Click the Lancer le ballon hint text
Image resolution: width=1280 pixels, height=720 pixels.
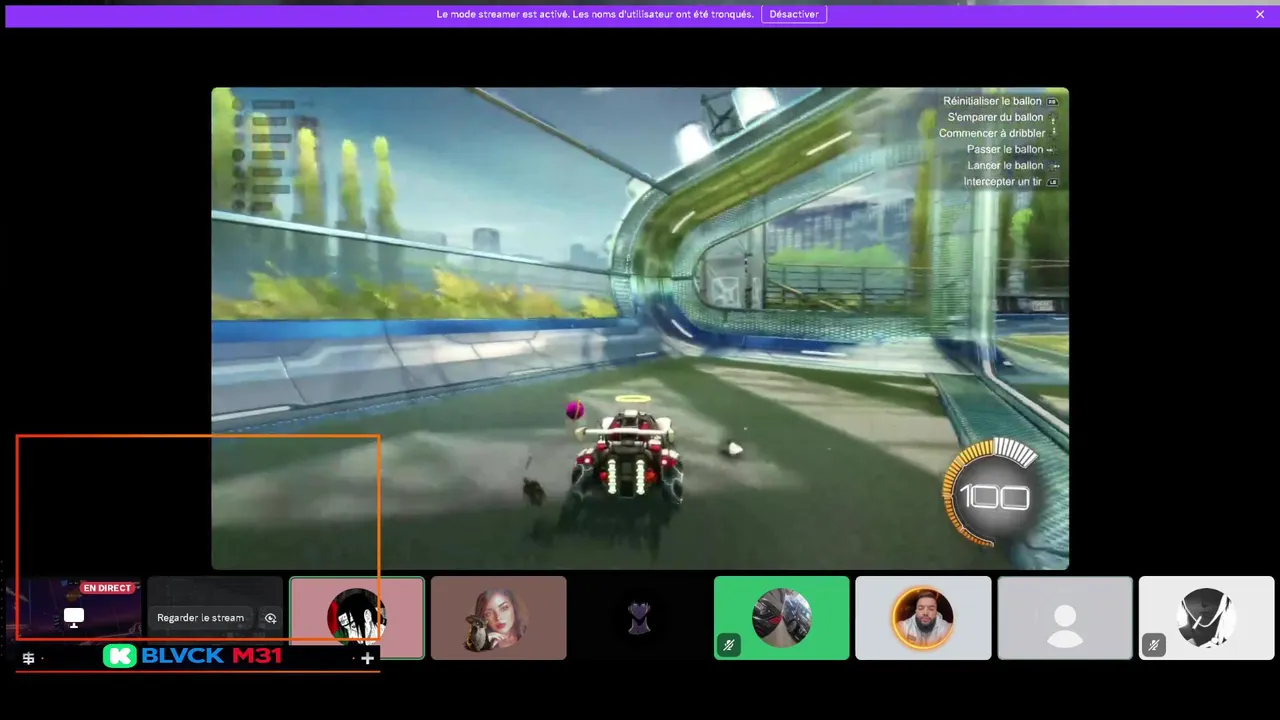click(1005, 165)
